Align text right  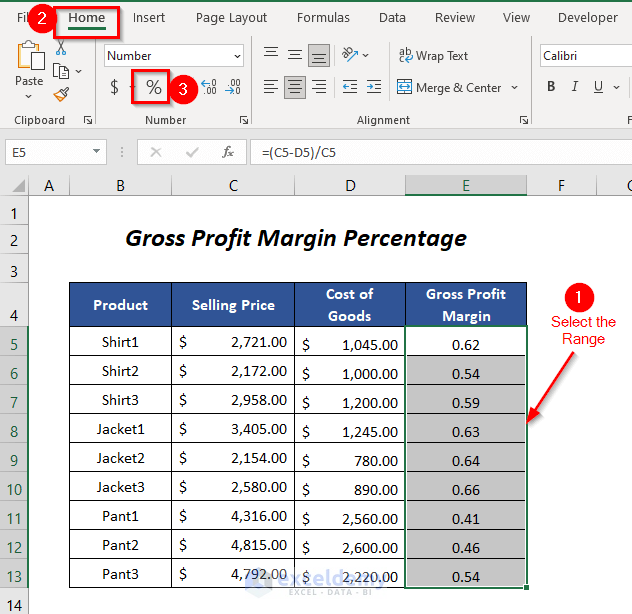(319, 87)
